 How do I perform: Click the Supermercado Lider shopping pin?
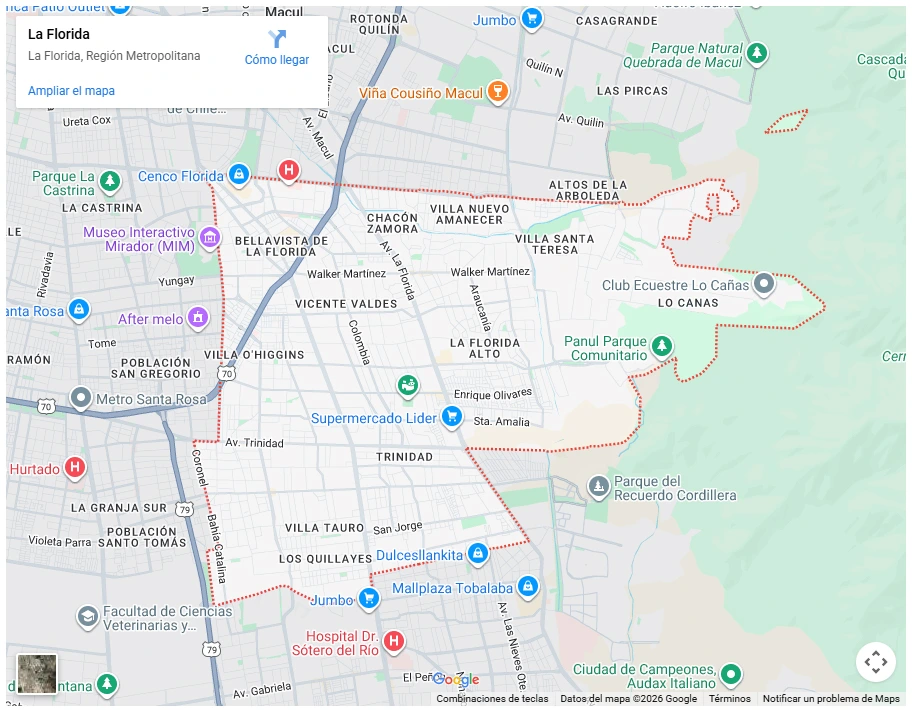tap(451, 418)
